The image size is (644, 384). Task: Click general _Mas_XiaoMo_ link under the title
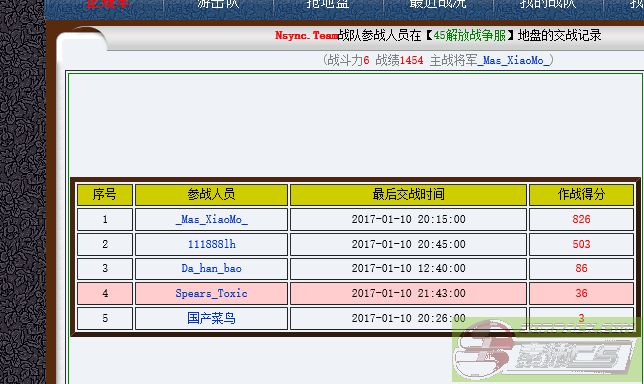[513, 60]
